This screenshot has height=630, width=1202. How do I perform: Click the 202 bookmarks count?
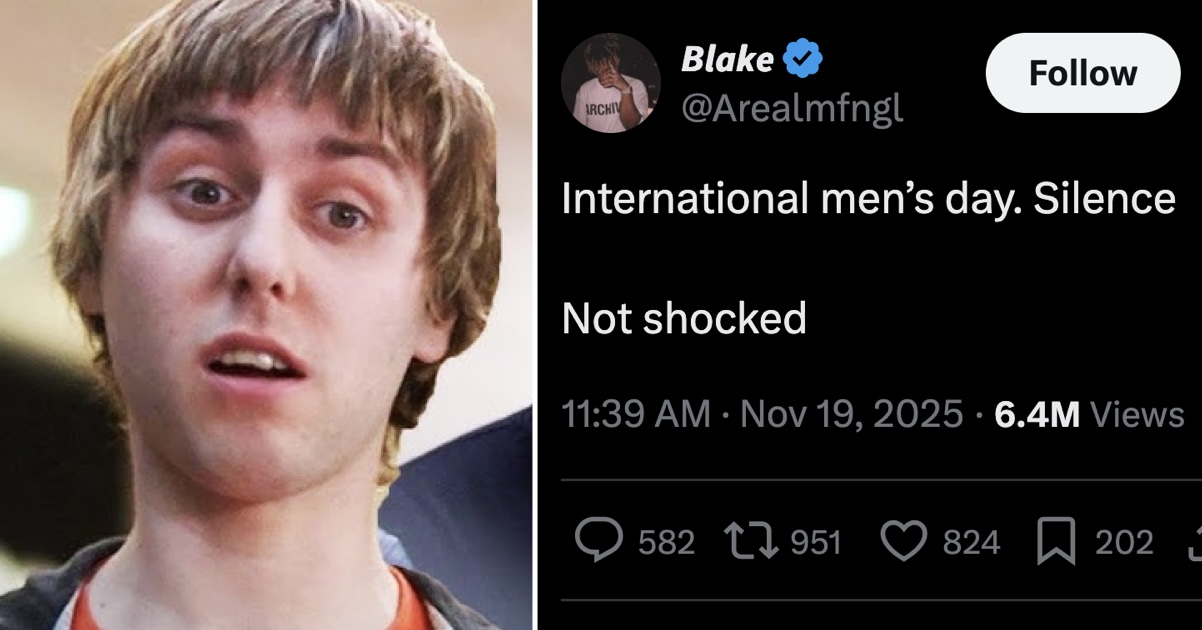(1124, 542)
